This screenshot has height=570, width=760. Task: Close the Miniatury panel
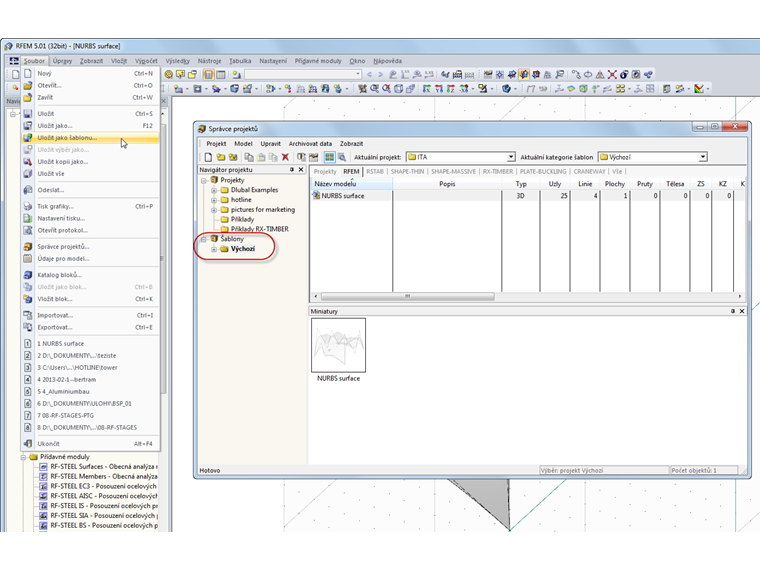tap(742, 311)
